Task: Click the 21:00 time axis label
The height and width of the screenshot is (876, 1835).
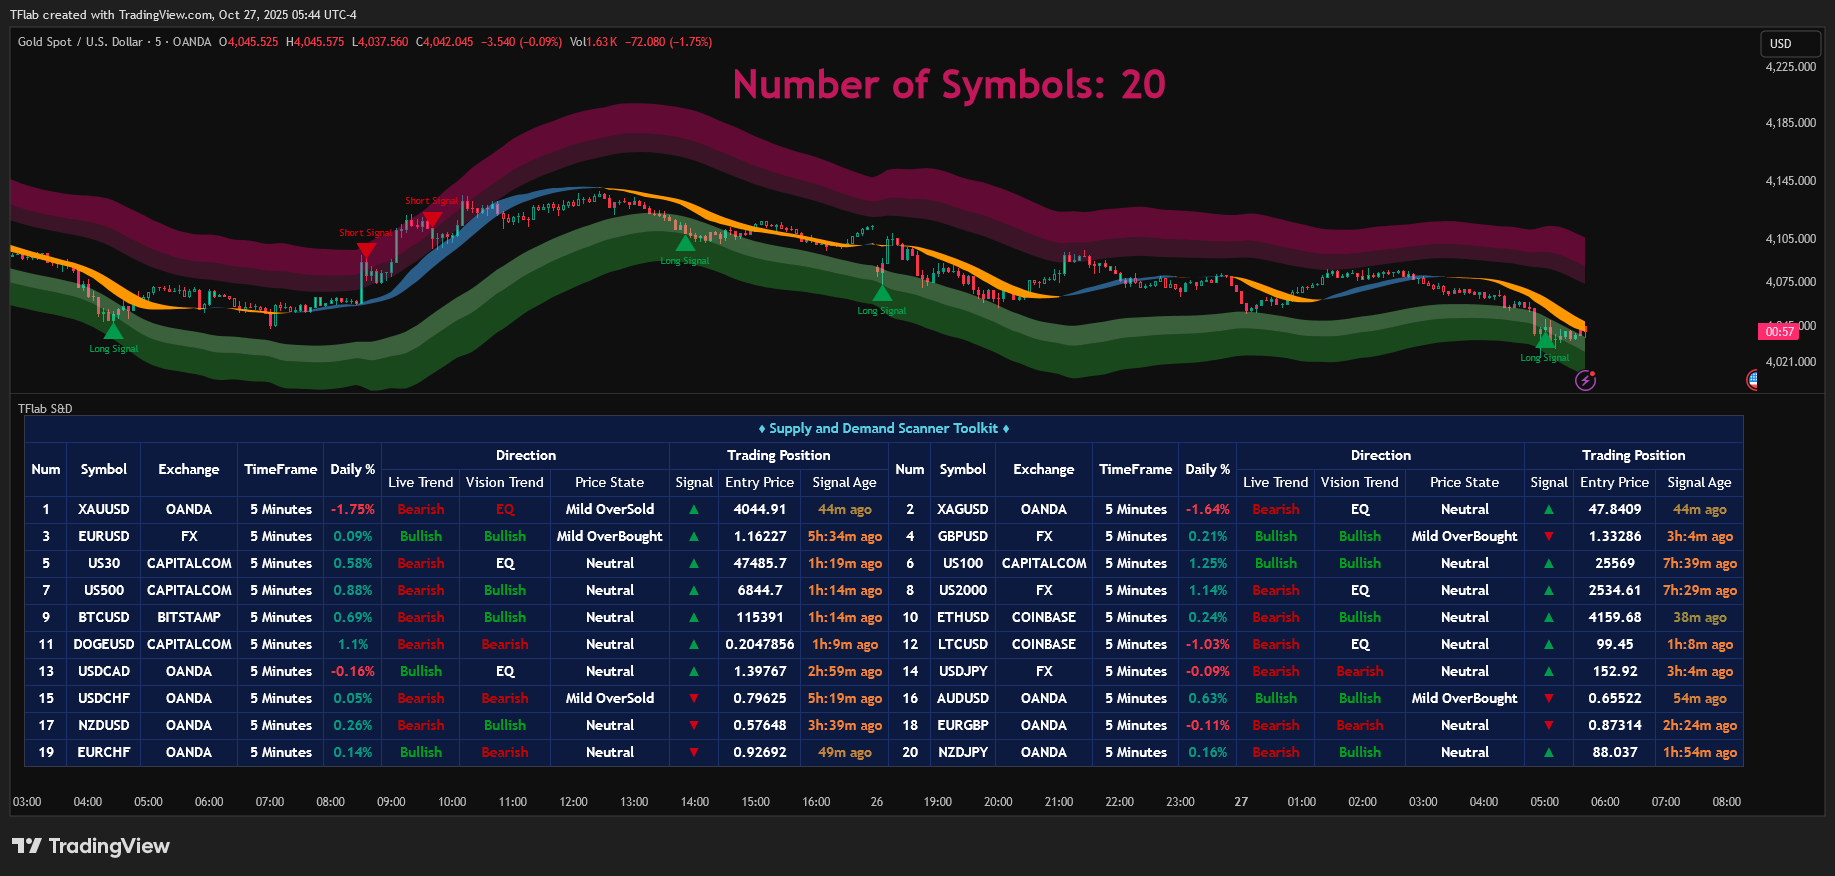Action: tap(1059, 802)
